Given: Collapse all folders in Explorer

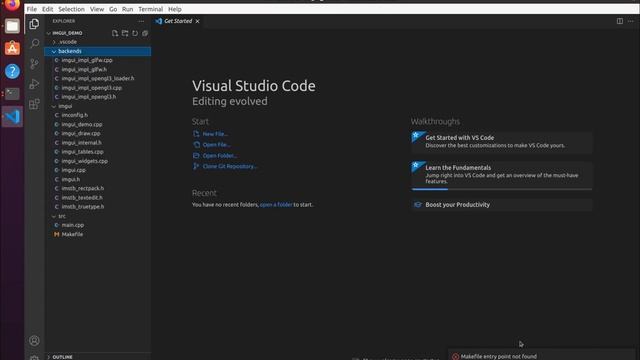Looking at the screenshot, I should 145,33.
